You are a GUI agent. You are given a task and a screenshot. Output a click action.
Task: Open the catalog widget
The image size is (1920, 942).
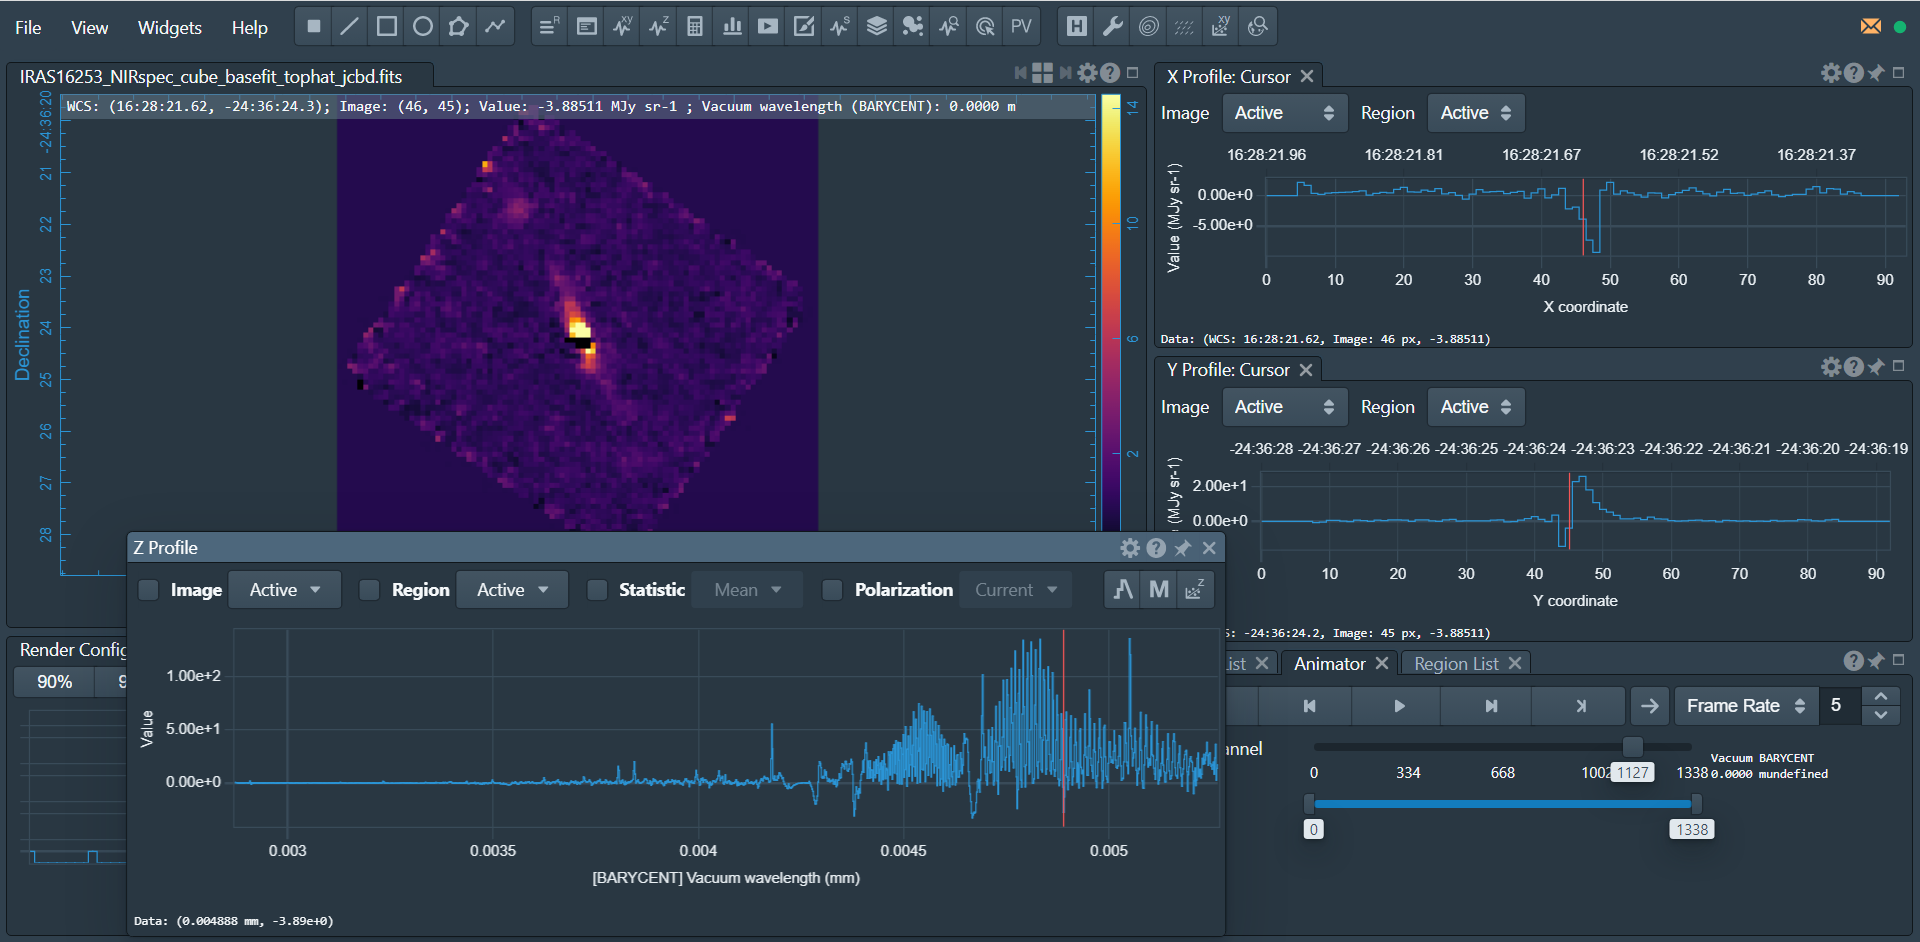(913, 27)
